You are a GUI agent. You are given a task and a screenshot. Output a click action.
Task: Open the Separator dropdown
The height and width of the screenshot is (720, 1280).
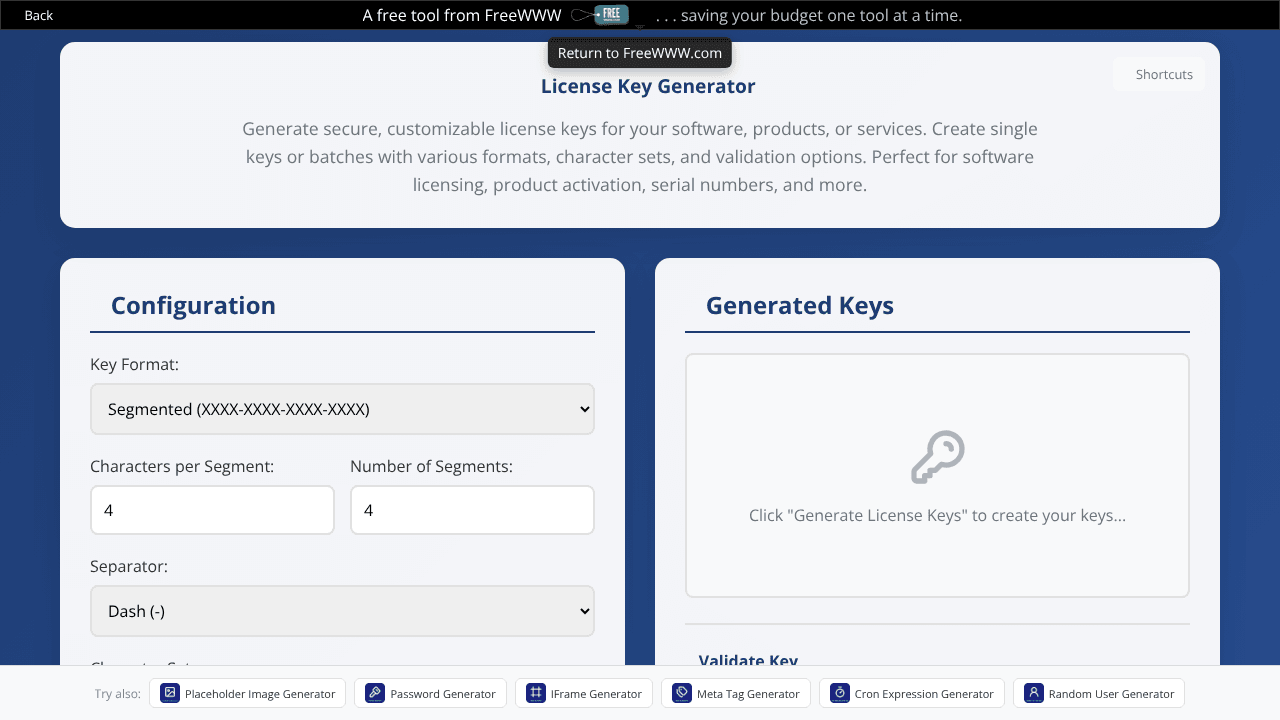pos(342,611)
